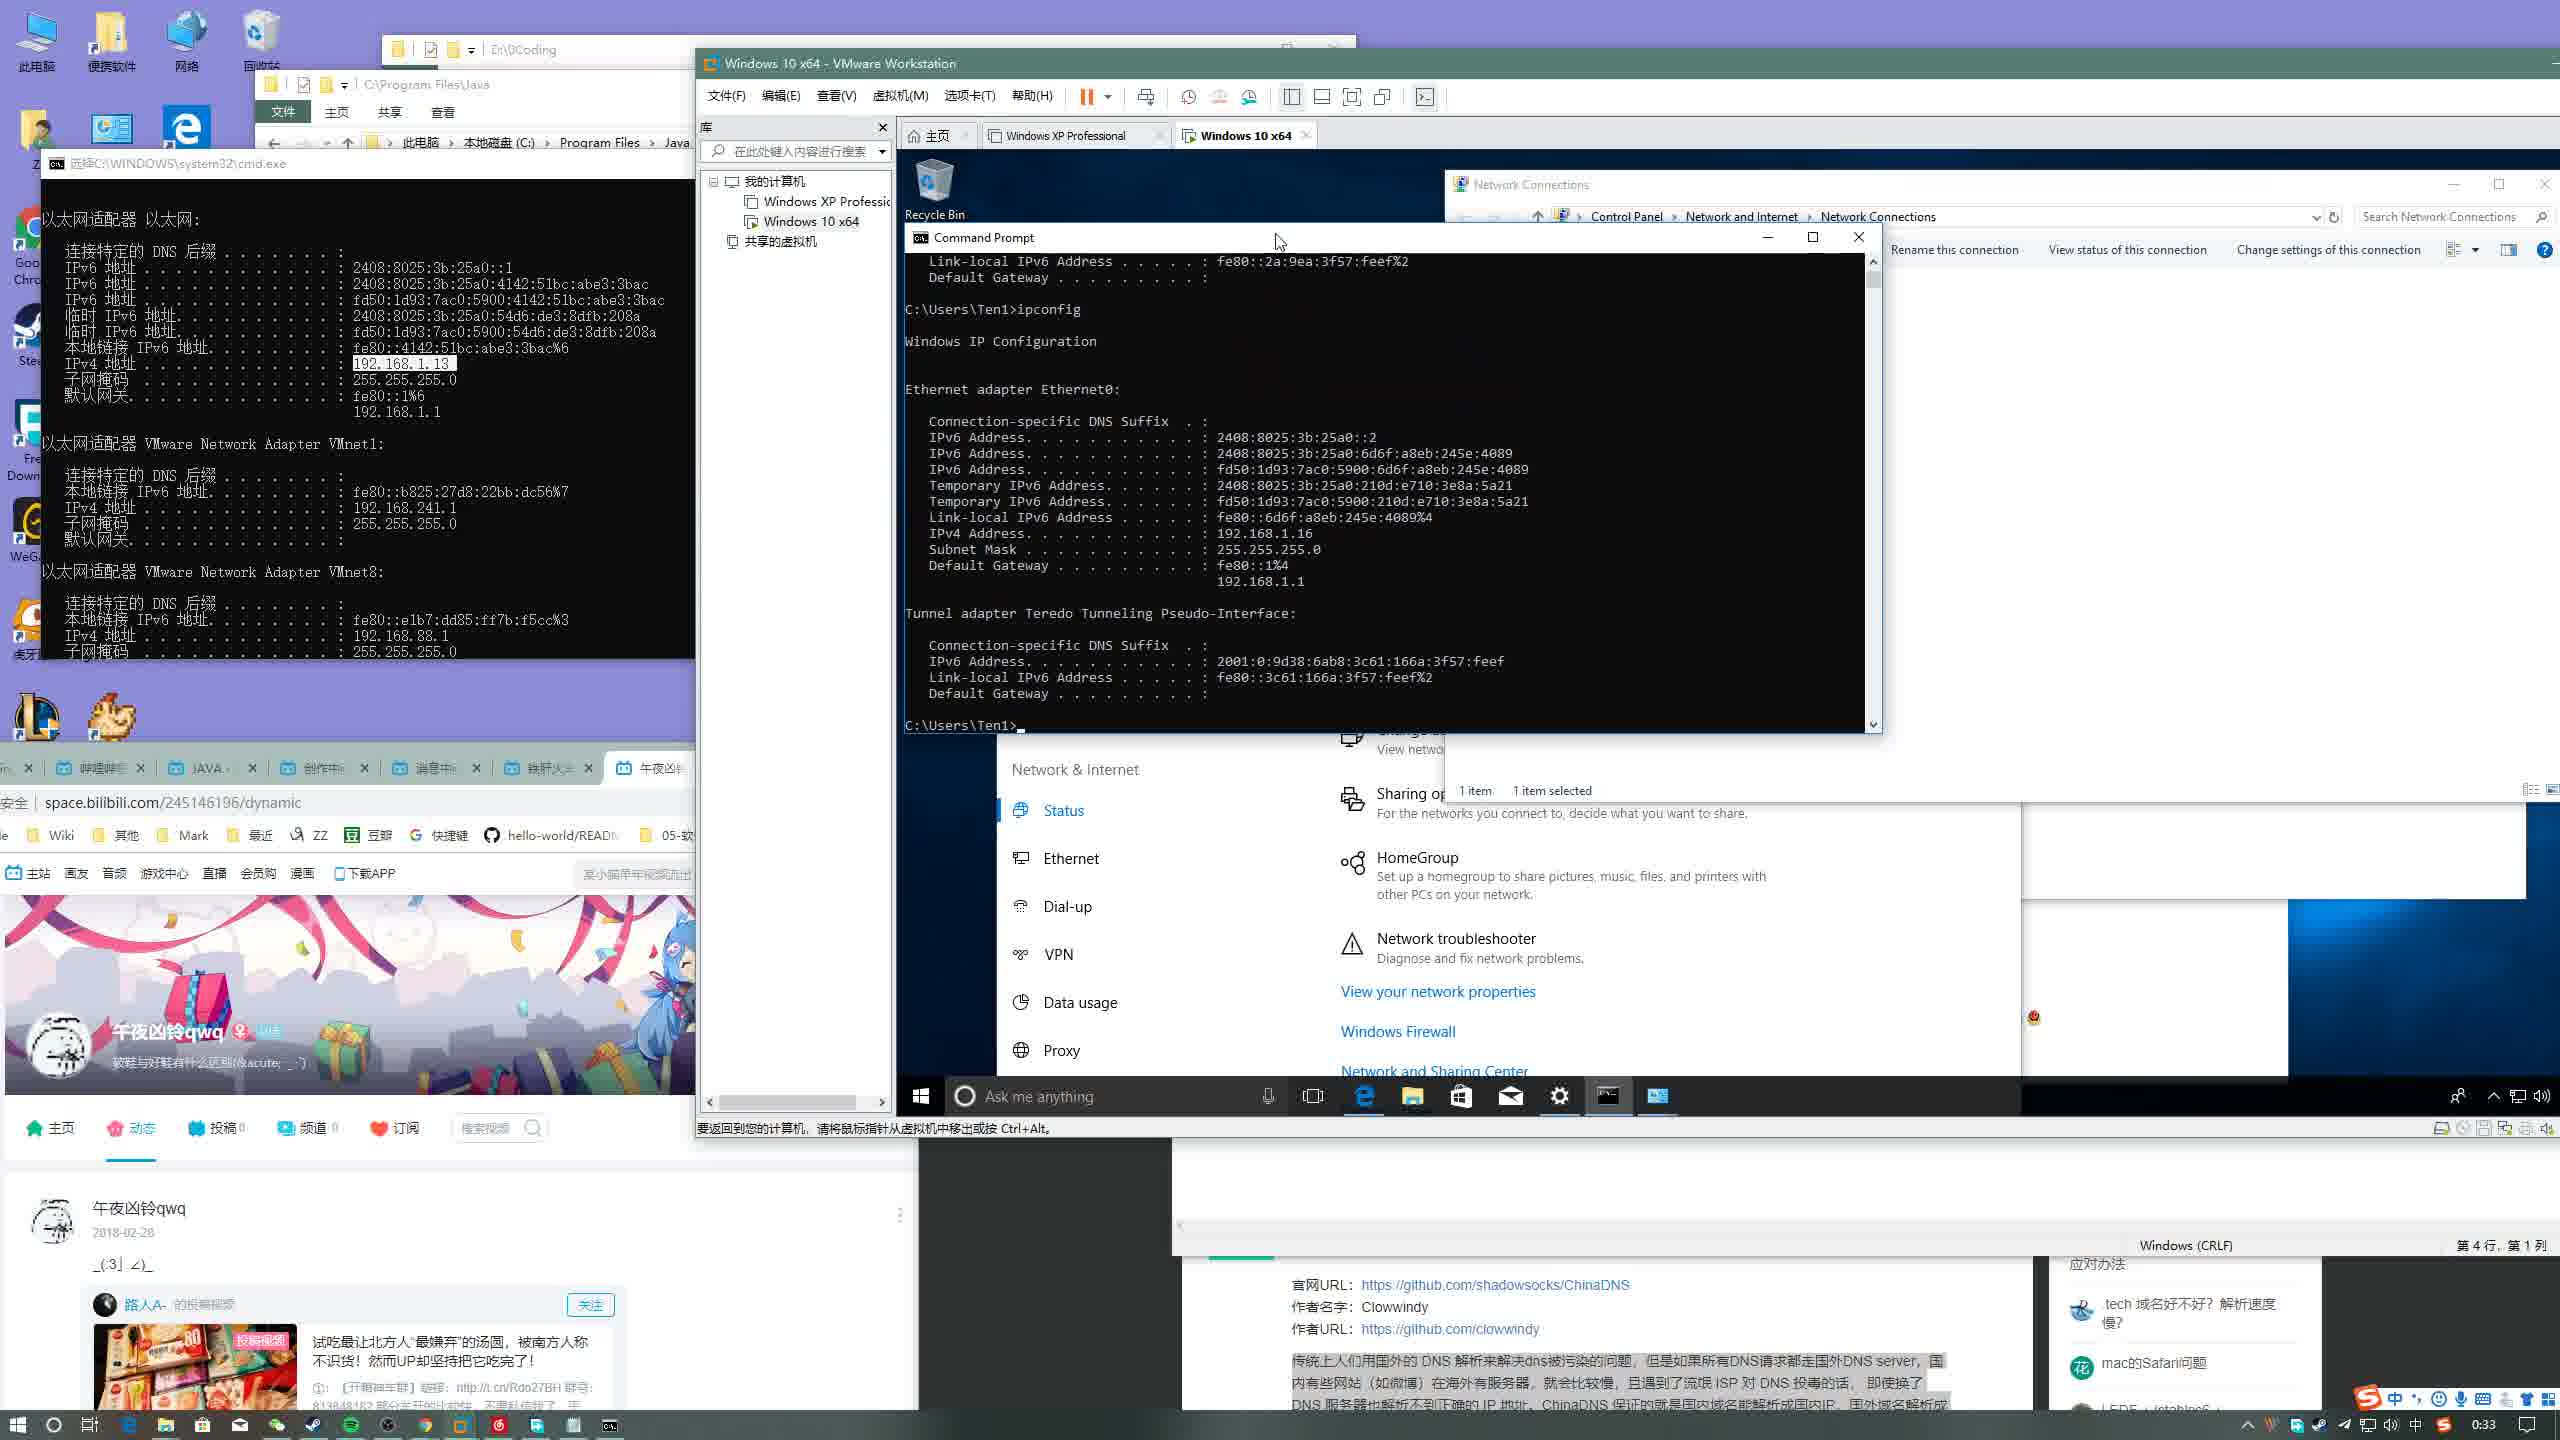Image resolution: width=2560 pixels, height=1440 pixels.
Task: Open the VMware console view icon
Action: pyautogui.click(x=1425, y=97)
